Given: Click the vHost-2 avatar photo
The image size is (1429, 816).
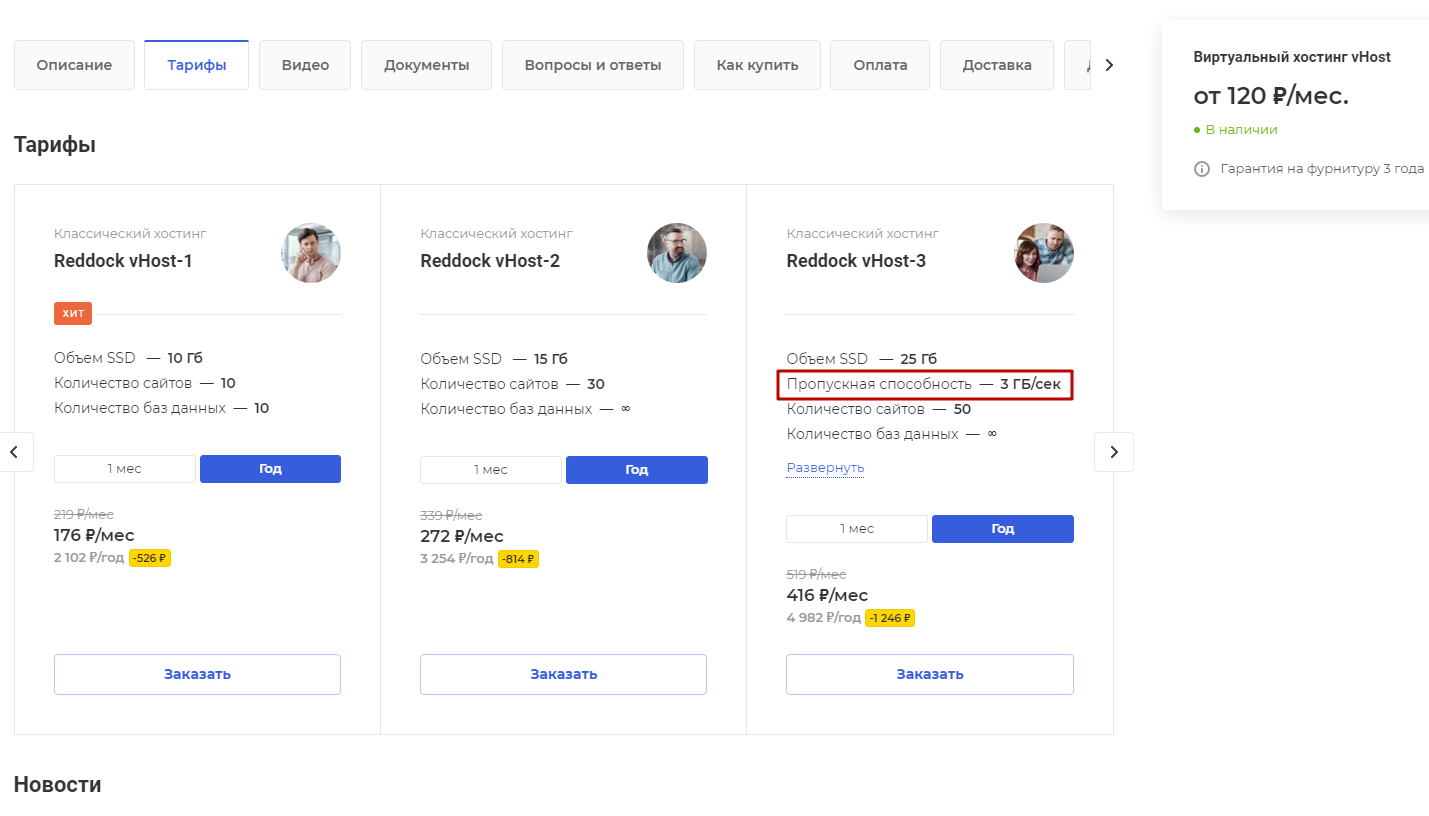Looking at the screenshot, I should (677, 253).
